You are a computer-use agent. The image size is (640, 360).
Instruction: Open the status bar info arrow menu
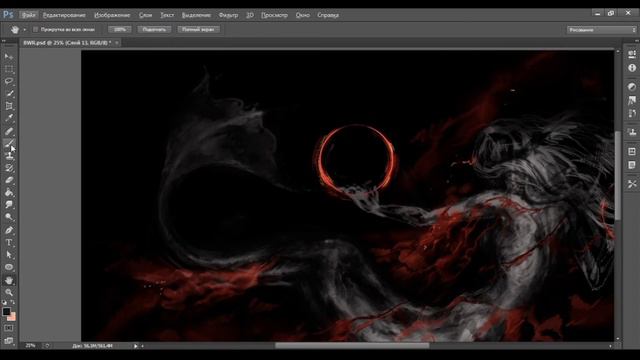click(x=136, y=346)
